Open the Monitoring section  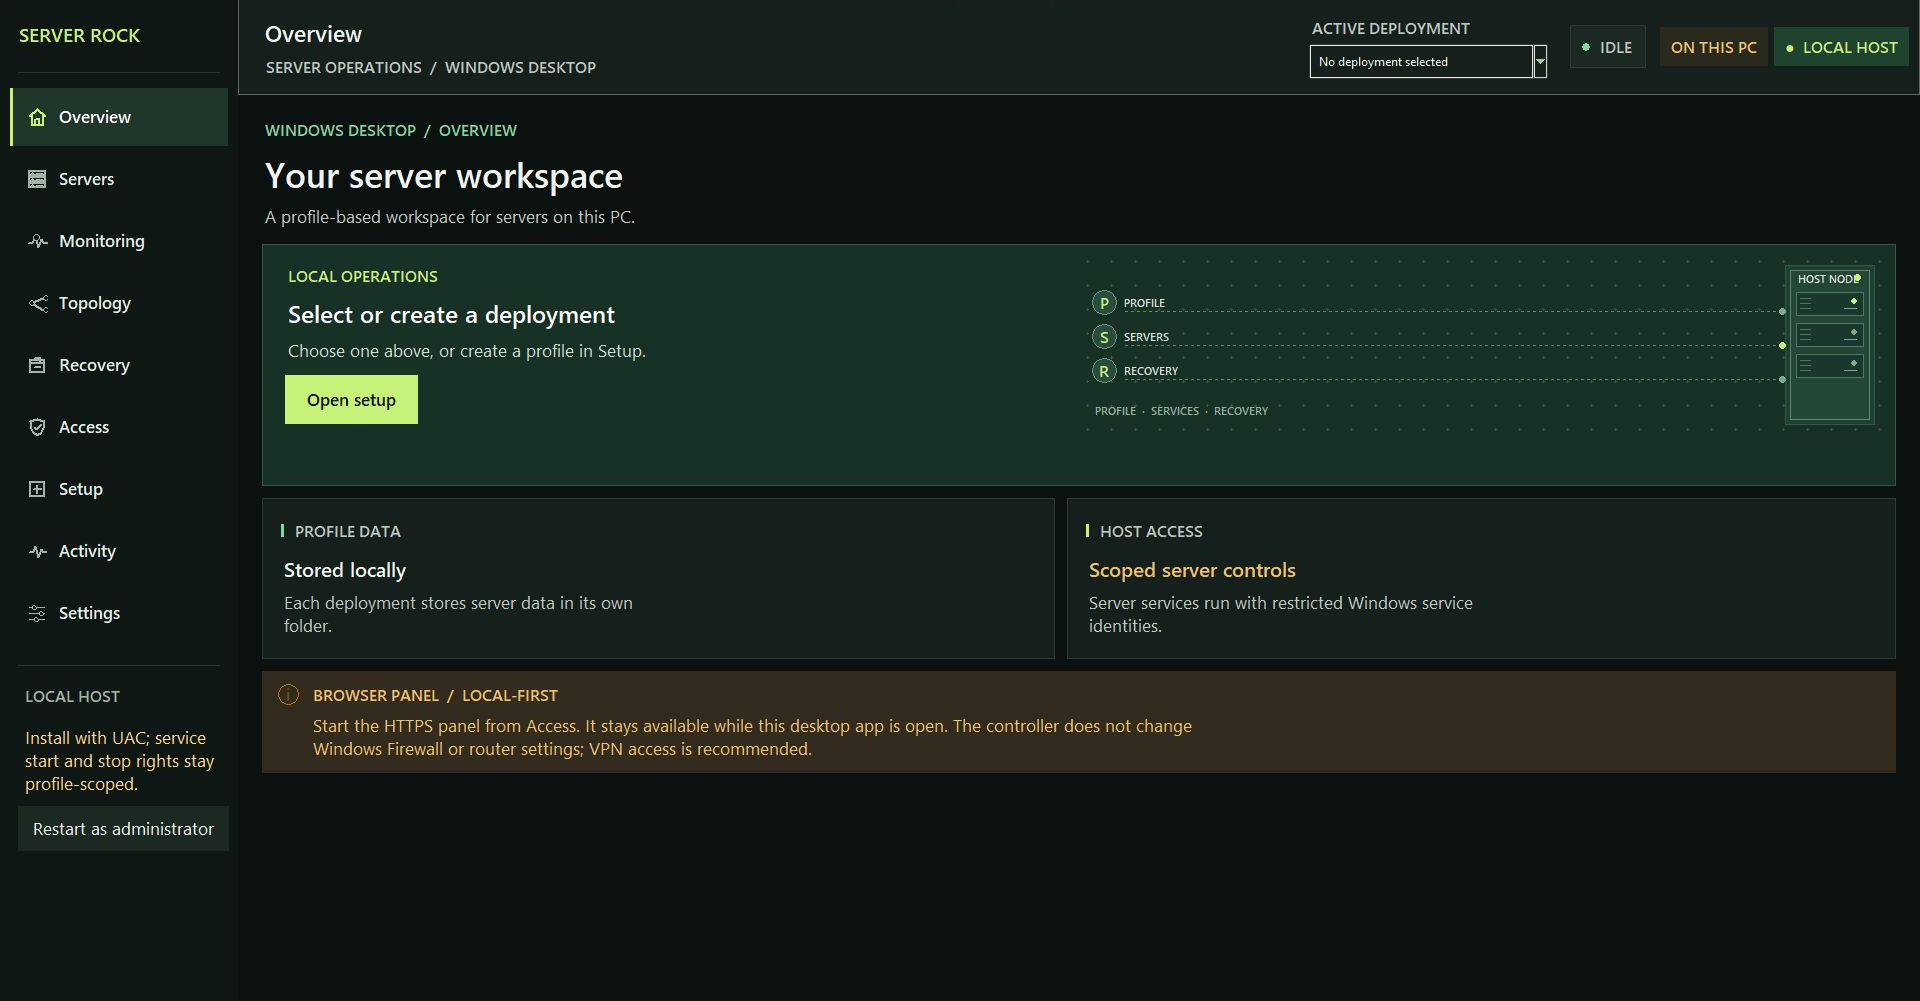119,241
